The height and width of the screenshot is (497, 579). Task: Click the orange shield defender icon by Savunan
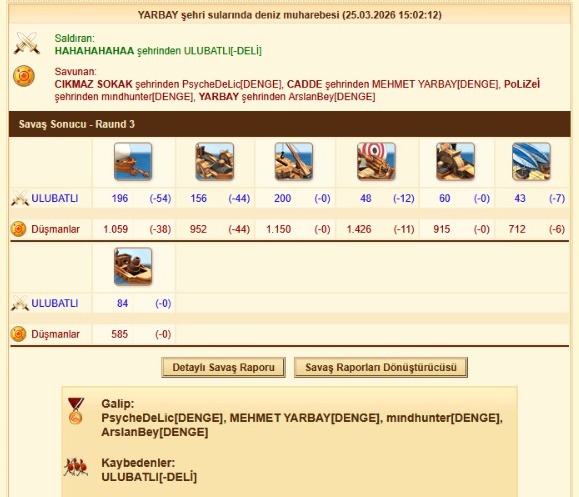click(x=24, y=76)
